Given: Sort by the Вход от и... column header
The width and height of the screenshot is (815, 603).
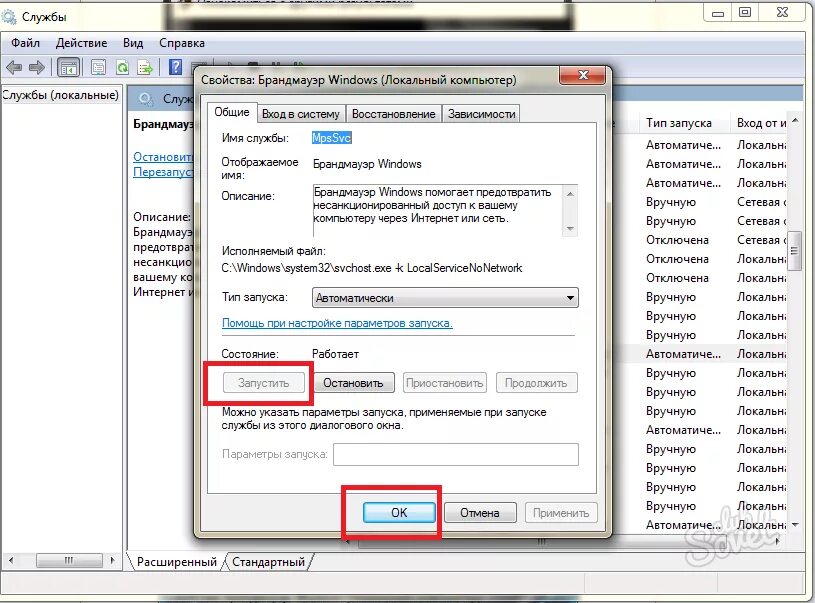Looking at the screenshot, I should (761, 123).
